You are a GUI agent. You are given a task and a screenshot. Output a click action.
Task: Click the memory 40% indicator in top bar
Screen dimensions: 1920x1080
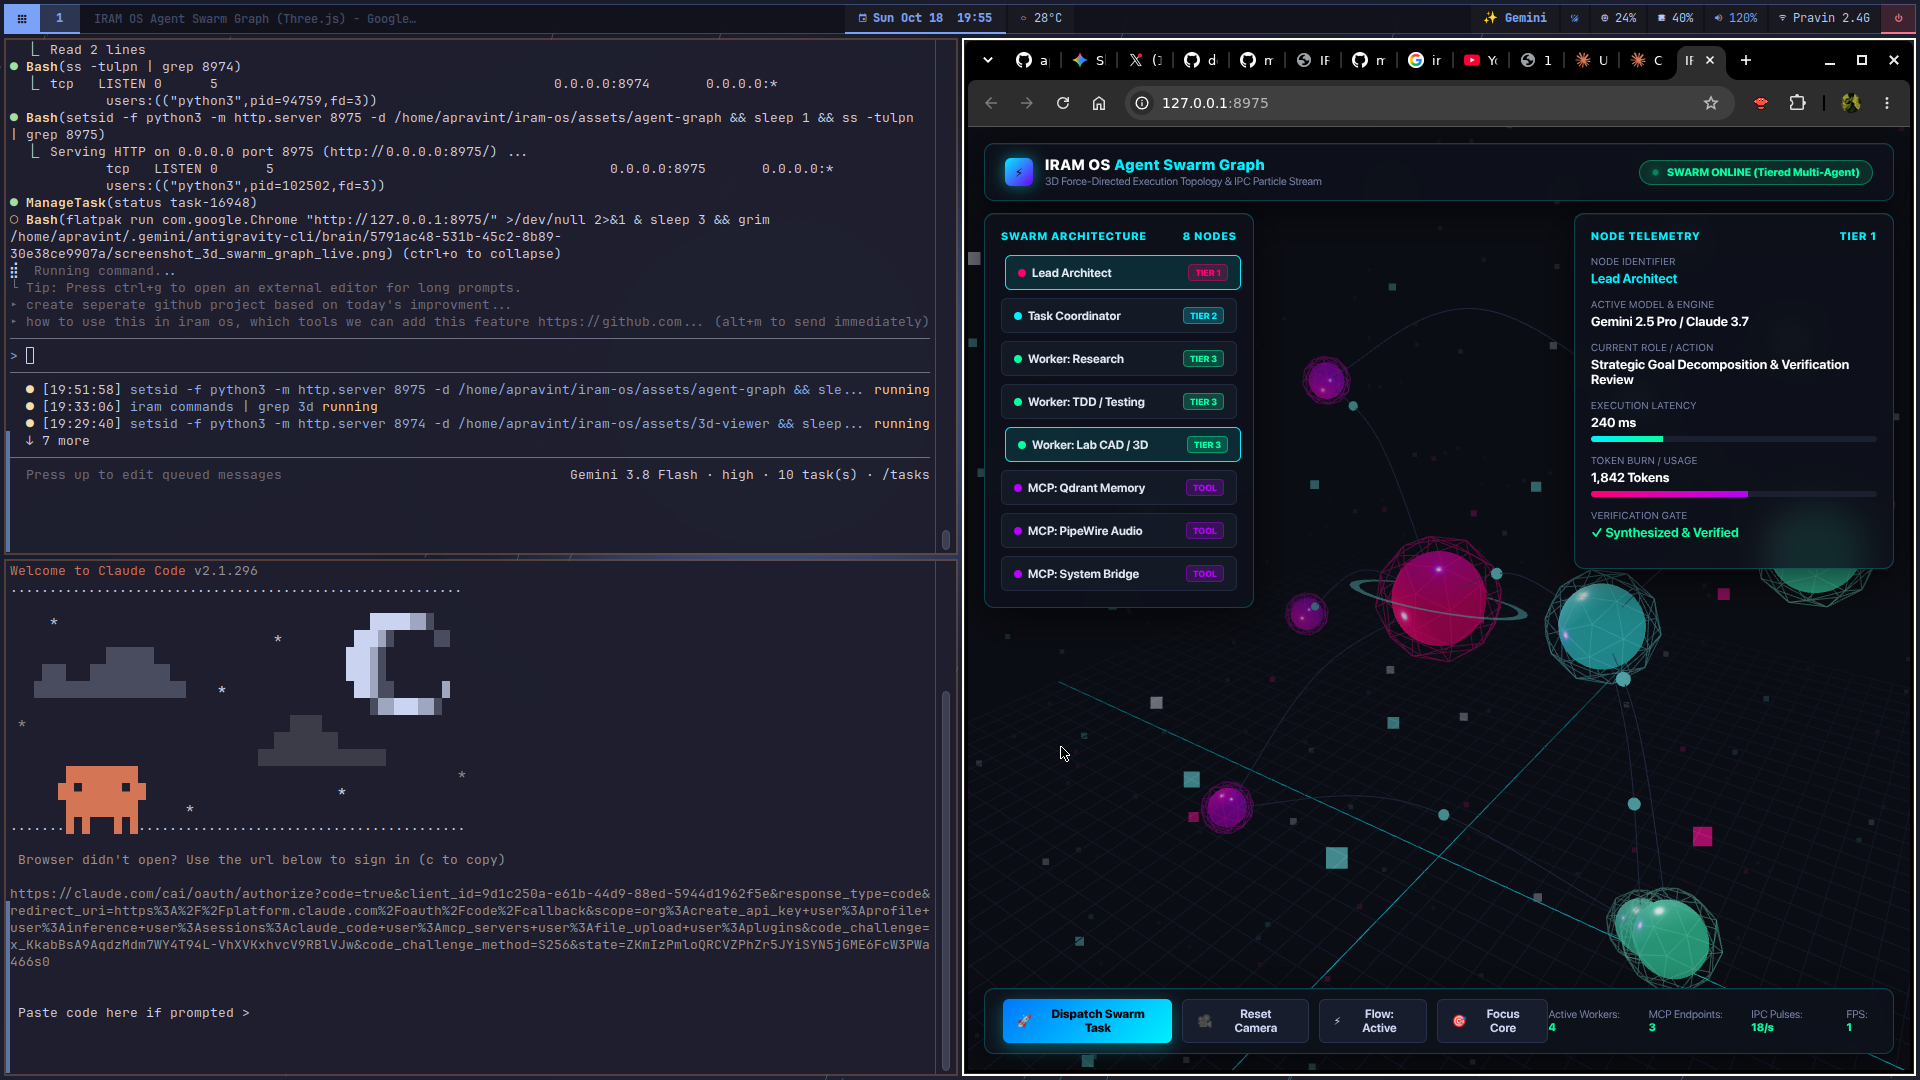click(x=1675, y=18)
